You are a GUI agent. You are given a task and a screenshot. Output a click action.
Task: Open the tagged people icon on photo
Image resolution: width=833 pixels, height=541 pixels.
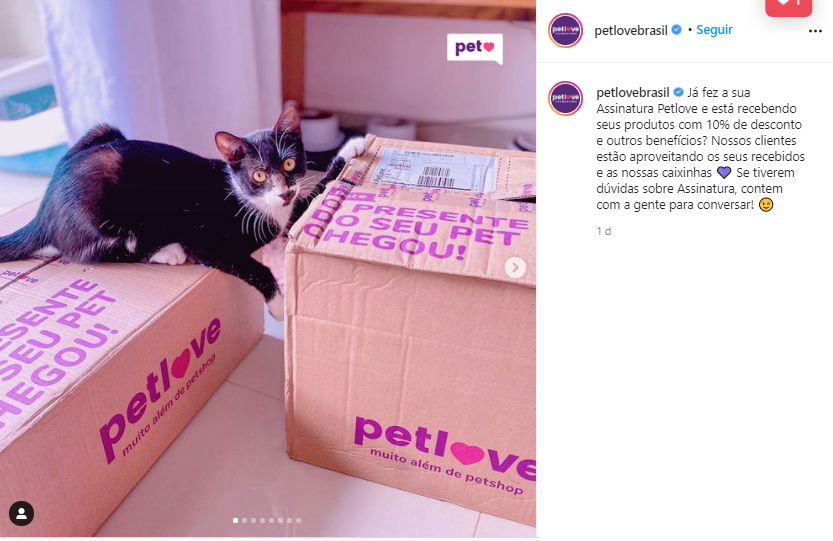[21, 513]
